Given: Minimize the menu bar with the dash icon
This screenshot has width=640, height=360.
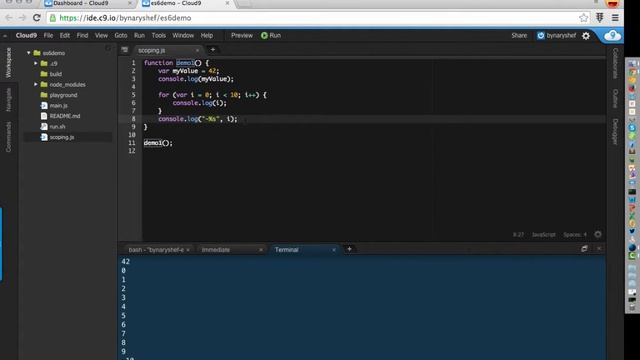Looking at the screenshot, I should (5, 36).
